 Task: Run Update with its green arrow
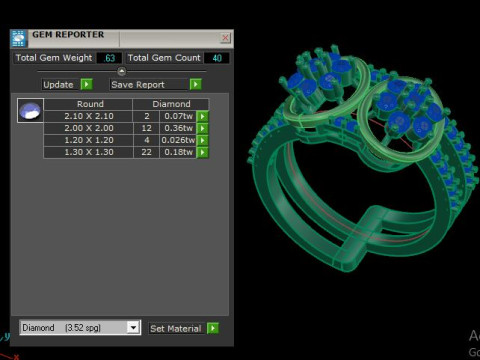pyautogui.click(x=87, y=84)
